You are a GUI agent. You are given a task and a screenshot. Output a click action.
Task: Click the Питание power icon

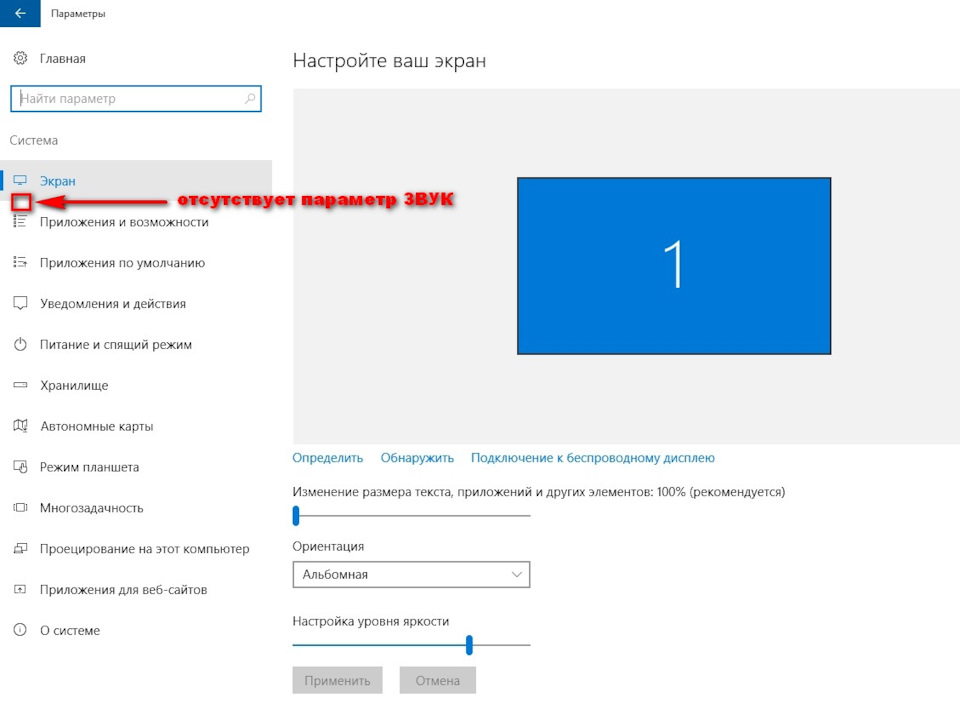click(x=20, y=344)
